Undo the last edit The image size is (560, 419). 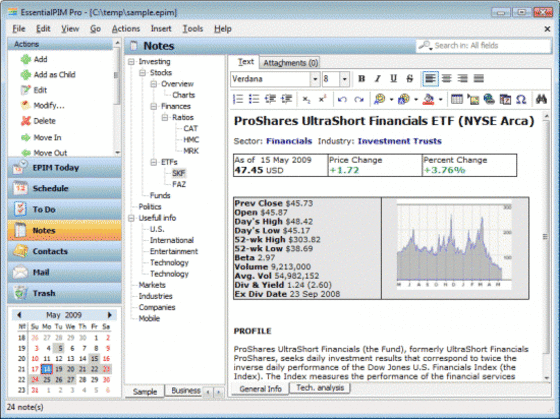(x=342, y=99)
